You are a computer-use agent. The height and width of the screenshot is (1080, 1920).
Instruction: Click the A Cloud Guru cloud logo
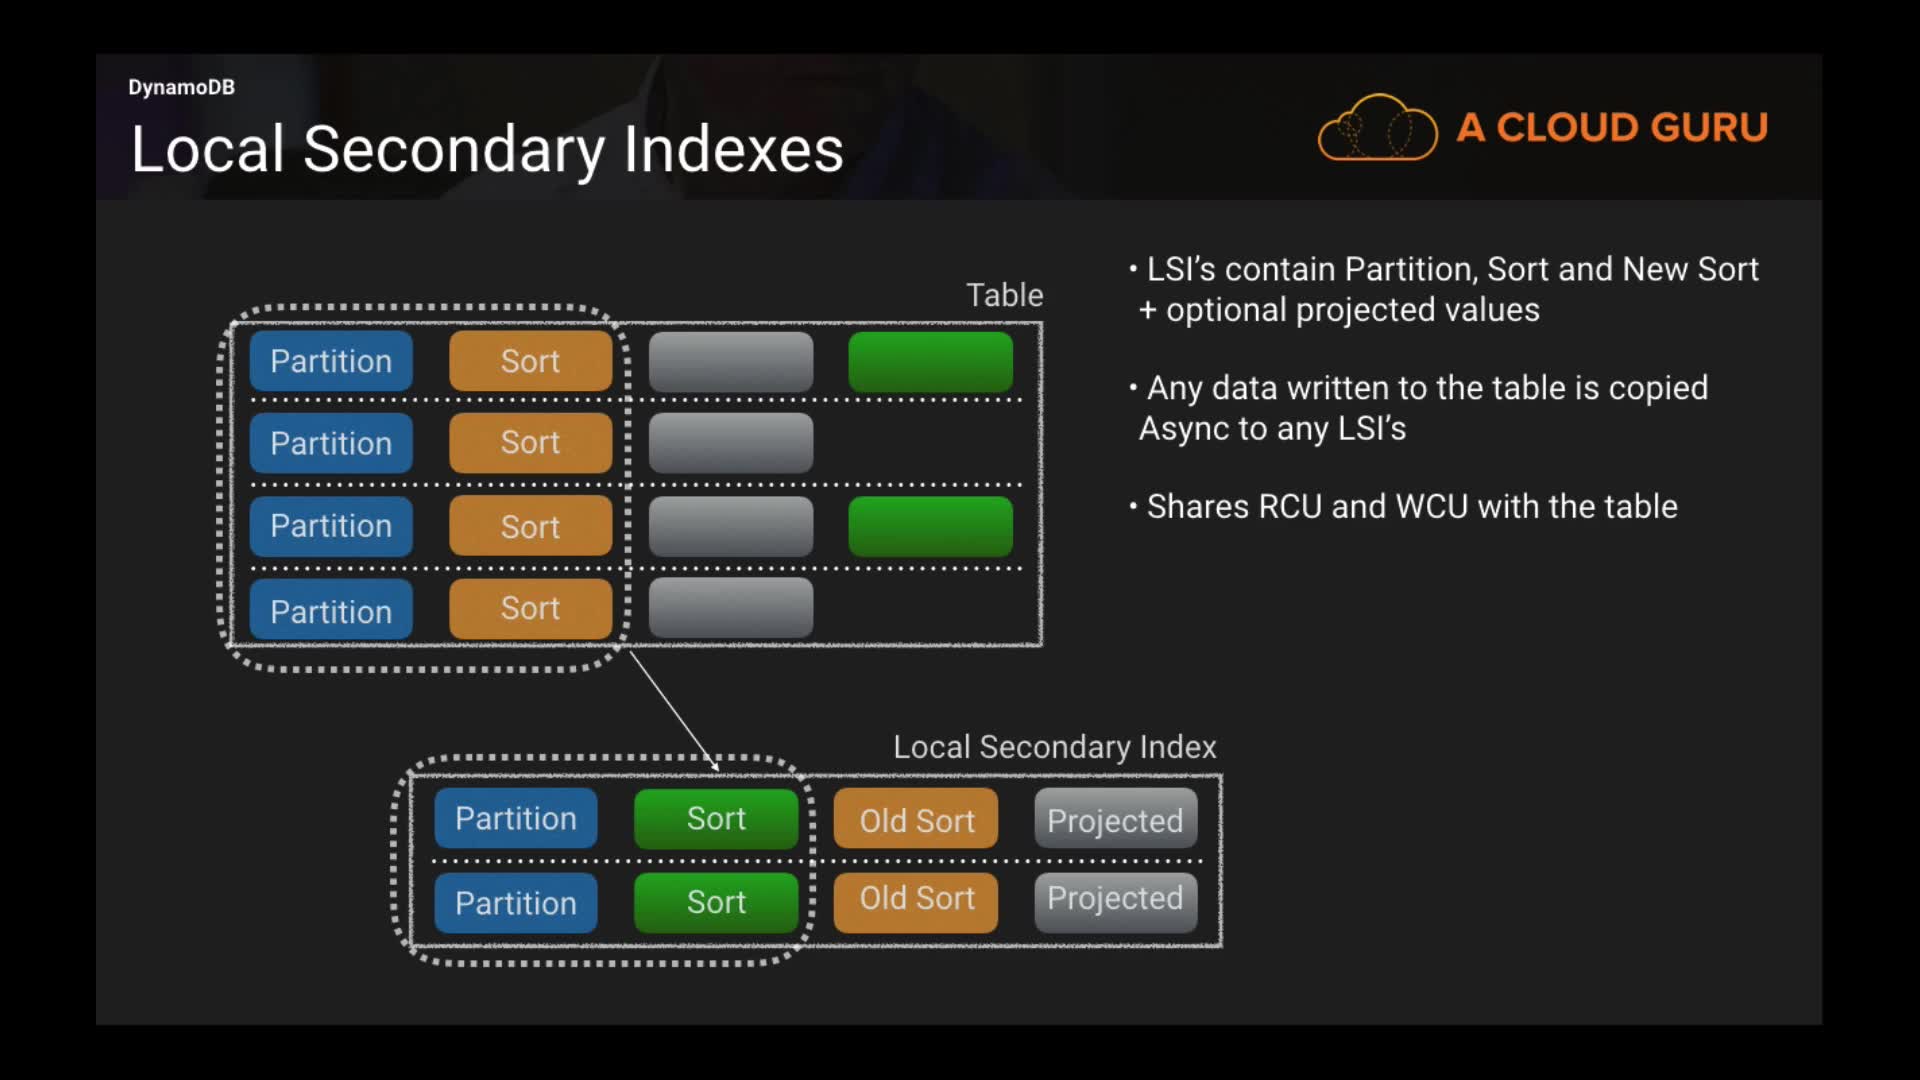pyautogui.click(x=1377, y=128)
